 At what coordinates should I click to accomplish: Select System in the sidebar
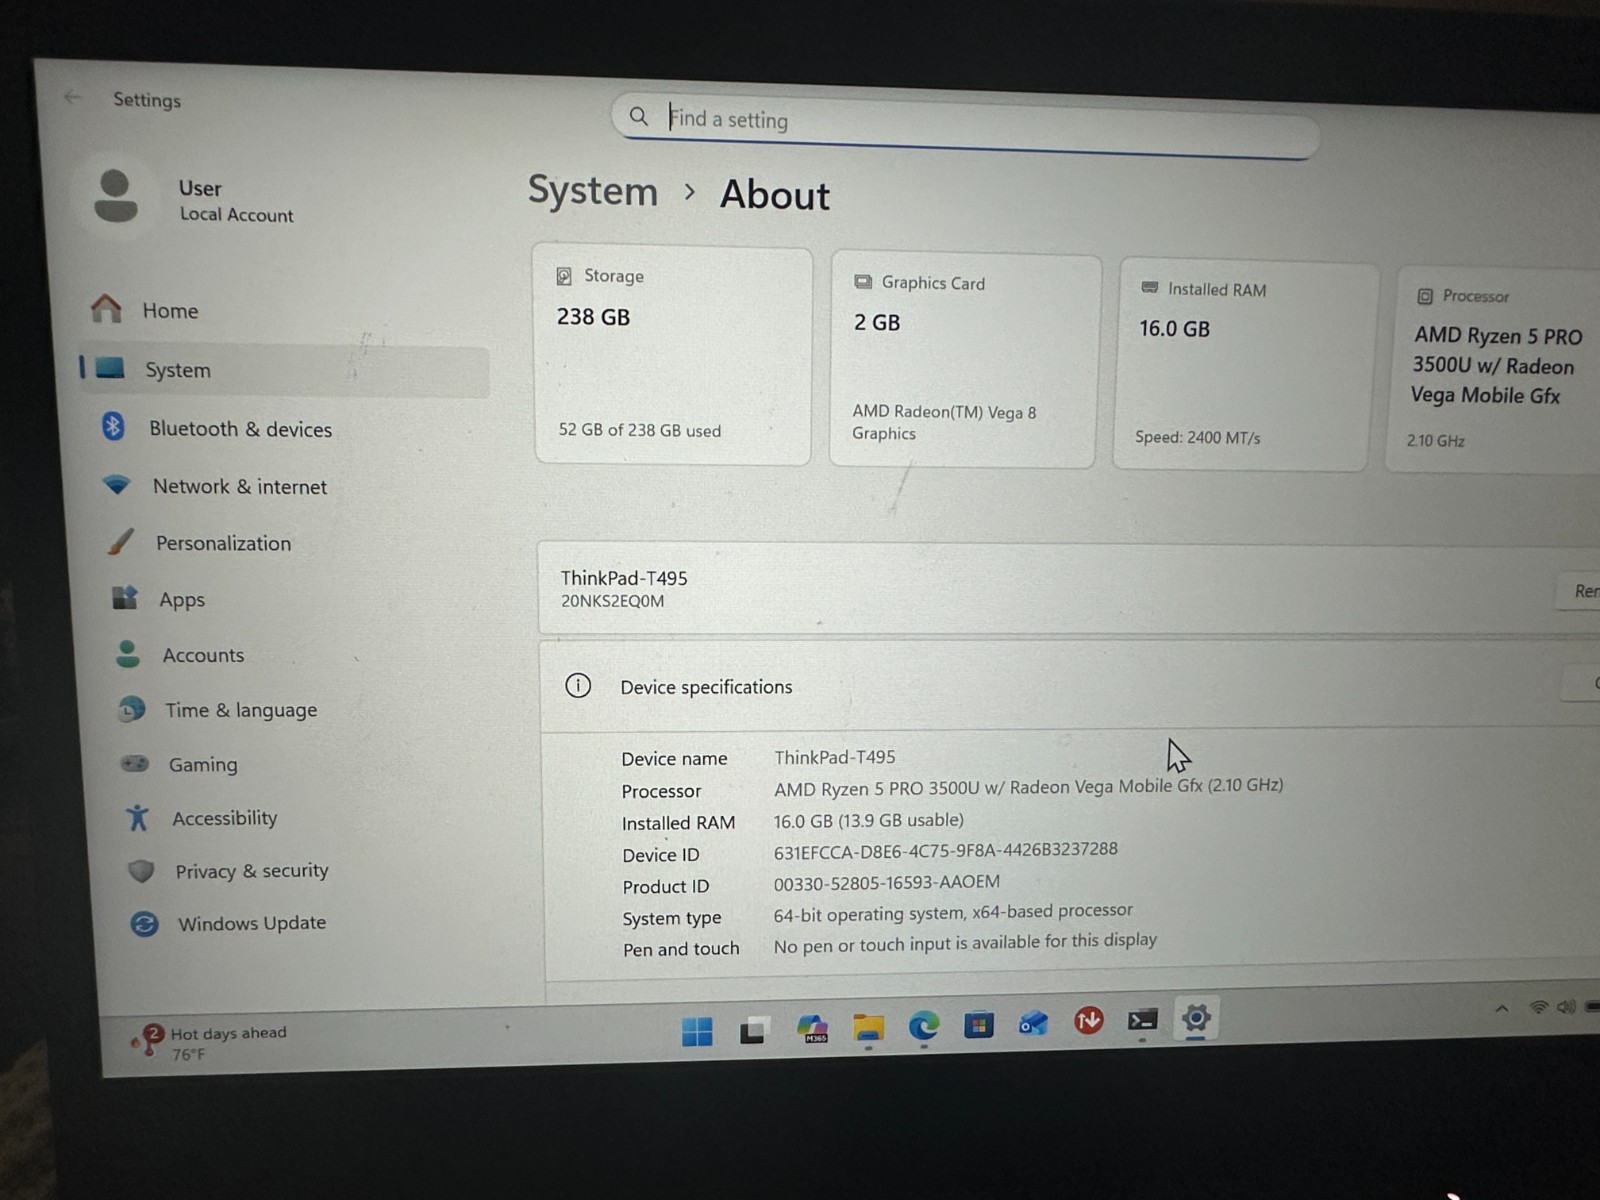(x=285, y=370)
